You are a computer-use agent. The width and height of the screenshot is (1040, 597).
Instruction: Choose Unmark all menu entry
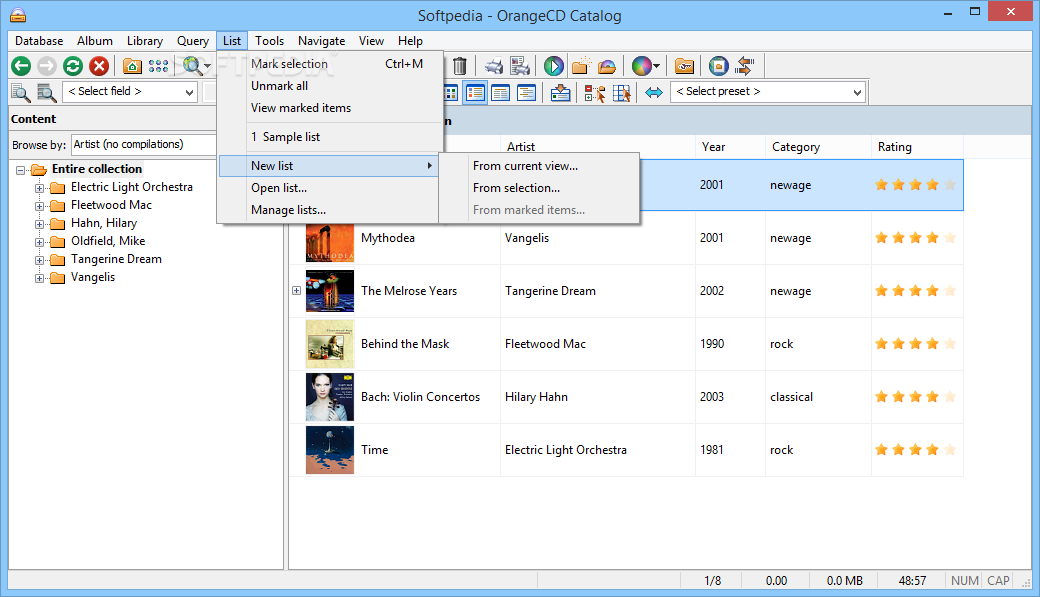pos(331,86)
